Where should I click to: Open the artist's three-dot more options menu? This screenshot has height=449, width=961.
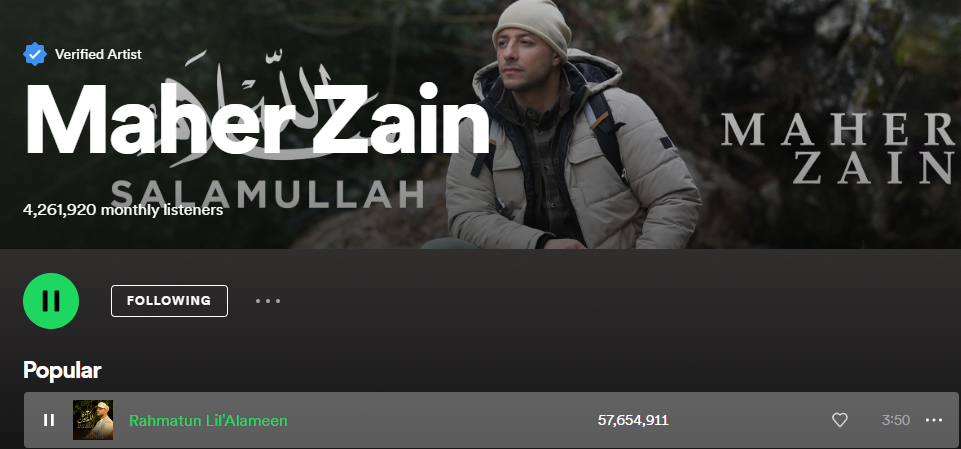[268, 301]
